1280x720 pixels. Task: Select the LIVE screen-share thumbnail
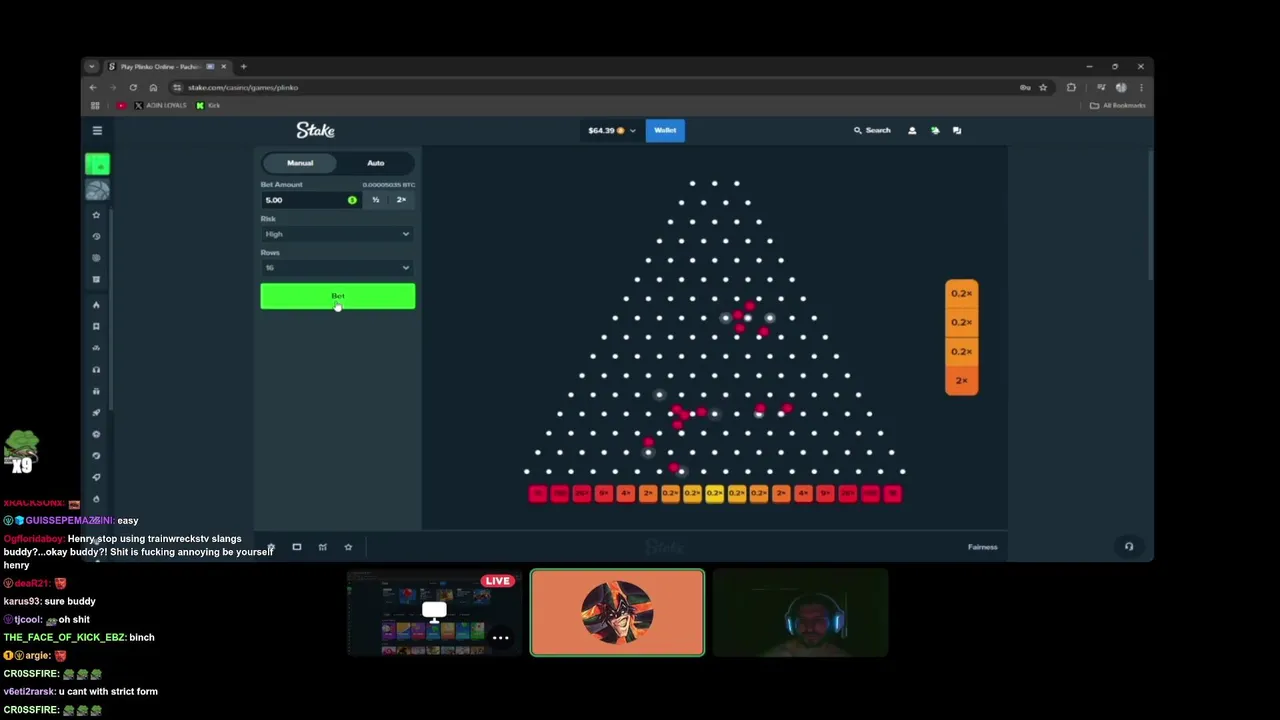pyautogui.click(x=434, y=613)
